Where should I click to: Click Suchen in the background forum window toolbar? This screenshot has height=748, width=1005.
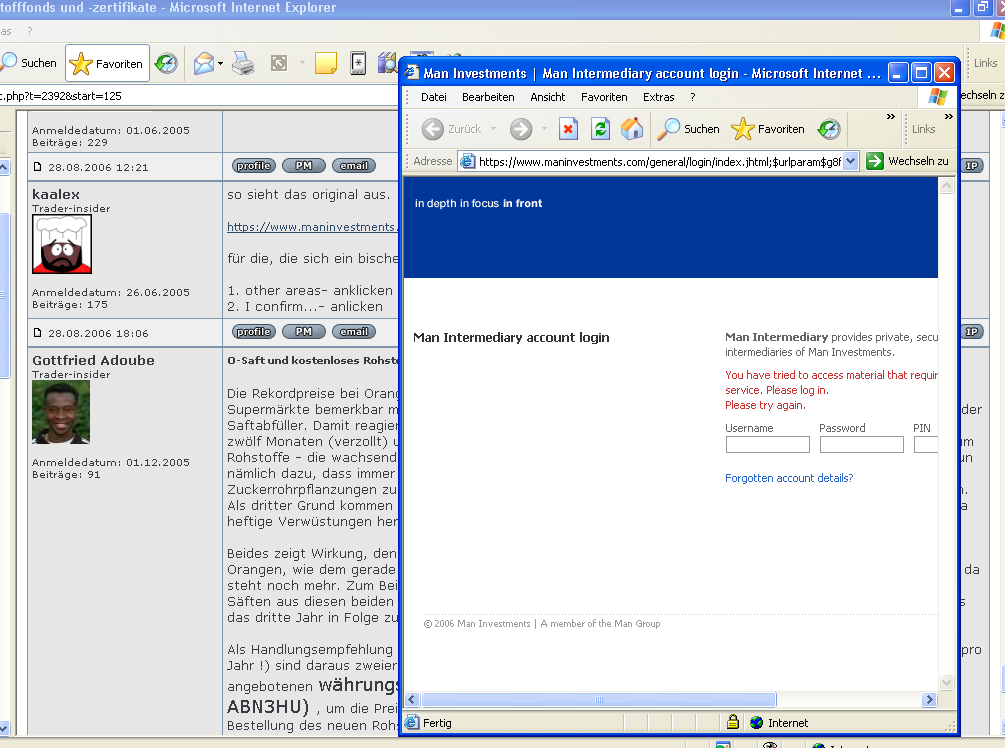[29, 63]
